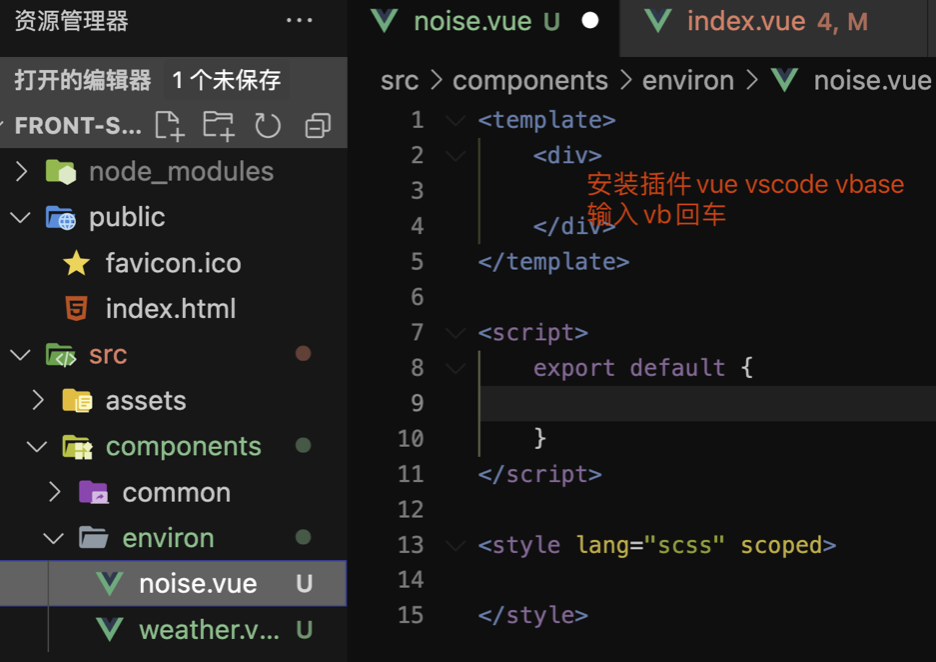Click the FRONT-S... project header

point(78,126)
